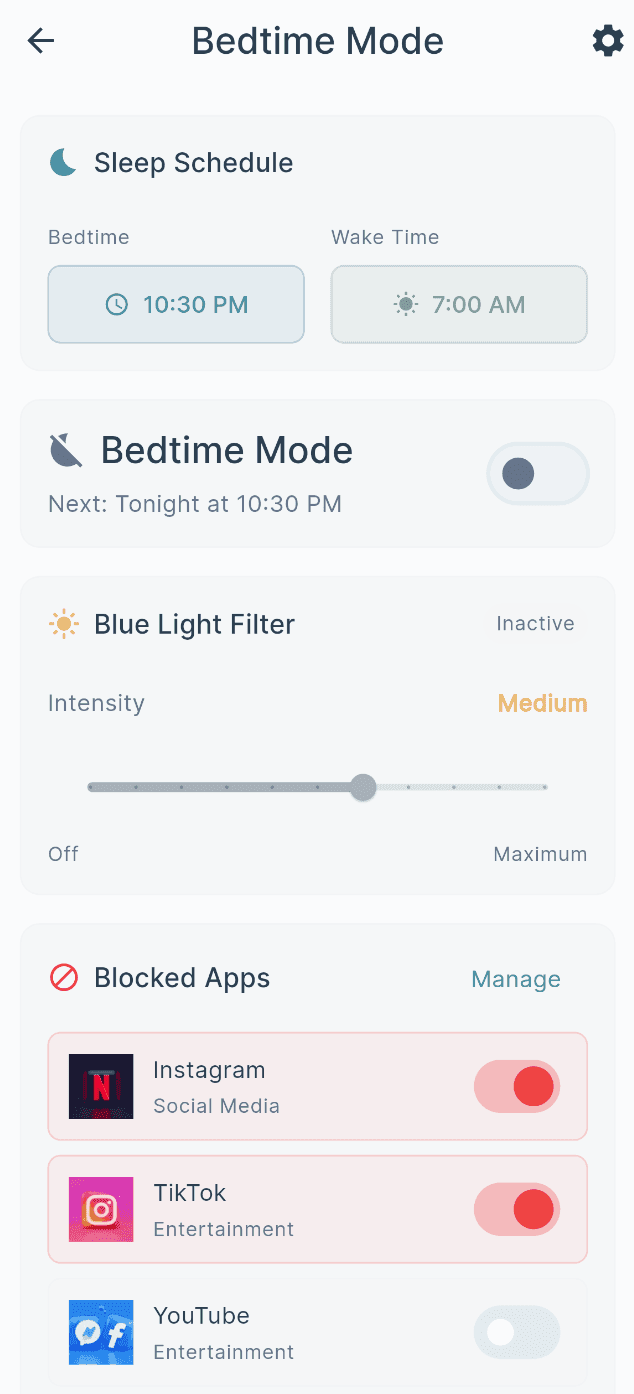Open the Bedtime time selector showing 10:30 PM
The height and width of the screenshot is (1394, 634).
[x=176, y=304]
